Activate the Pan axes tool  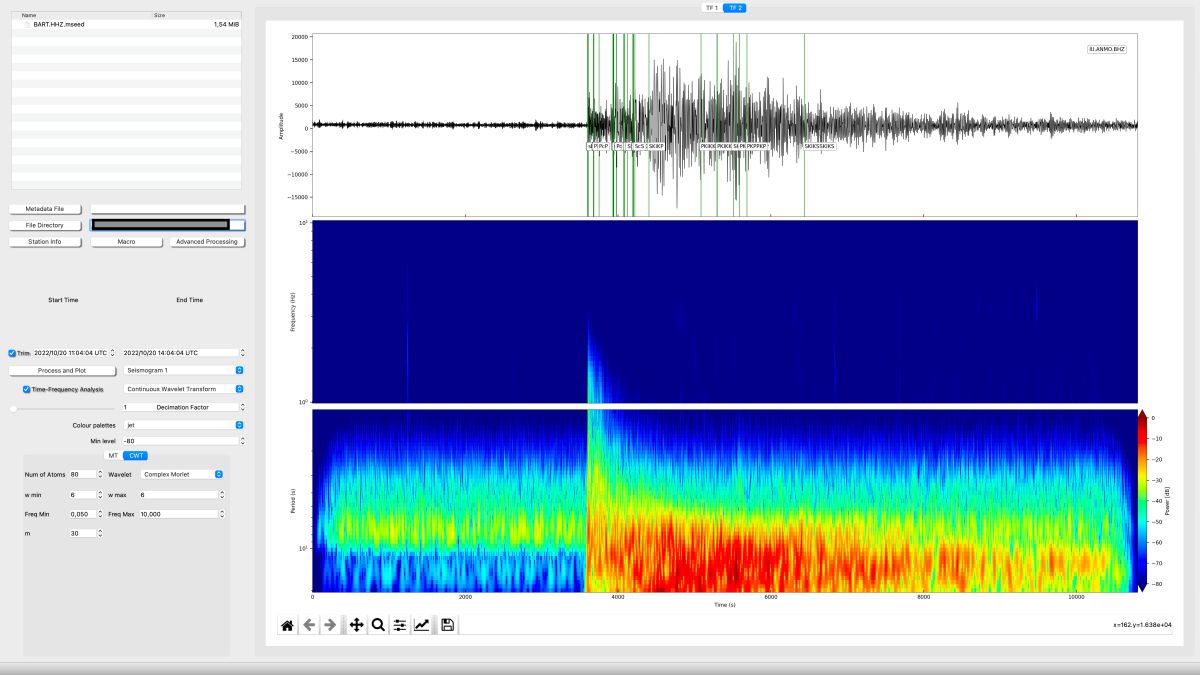[357, 625]
